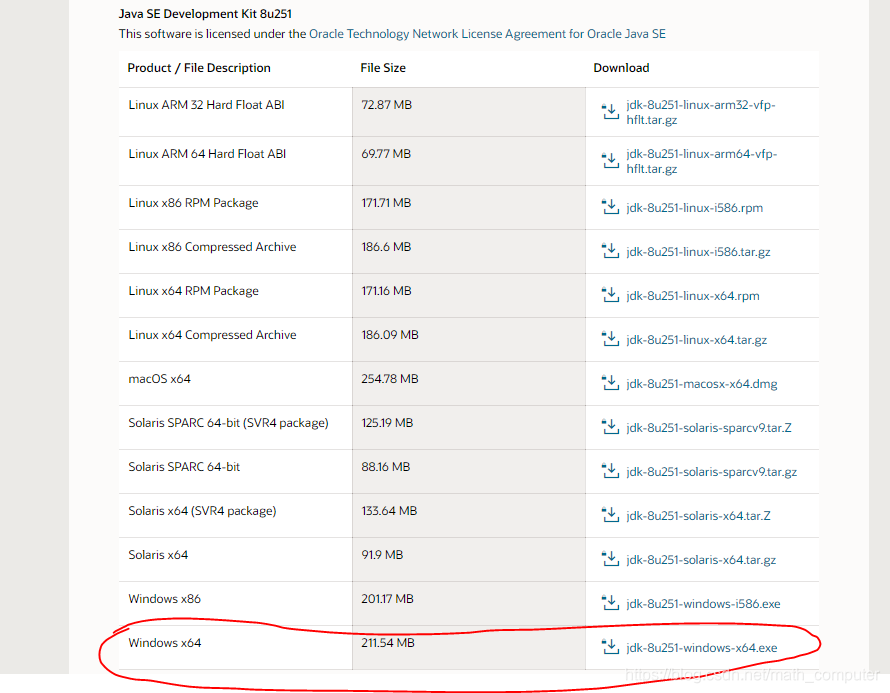This screenshot has height=693, width=890.
Task: Select the 'Windows x86' product text
Action: 165,599
